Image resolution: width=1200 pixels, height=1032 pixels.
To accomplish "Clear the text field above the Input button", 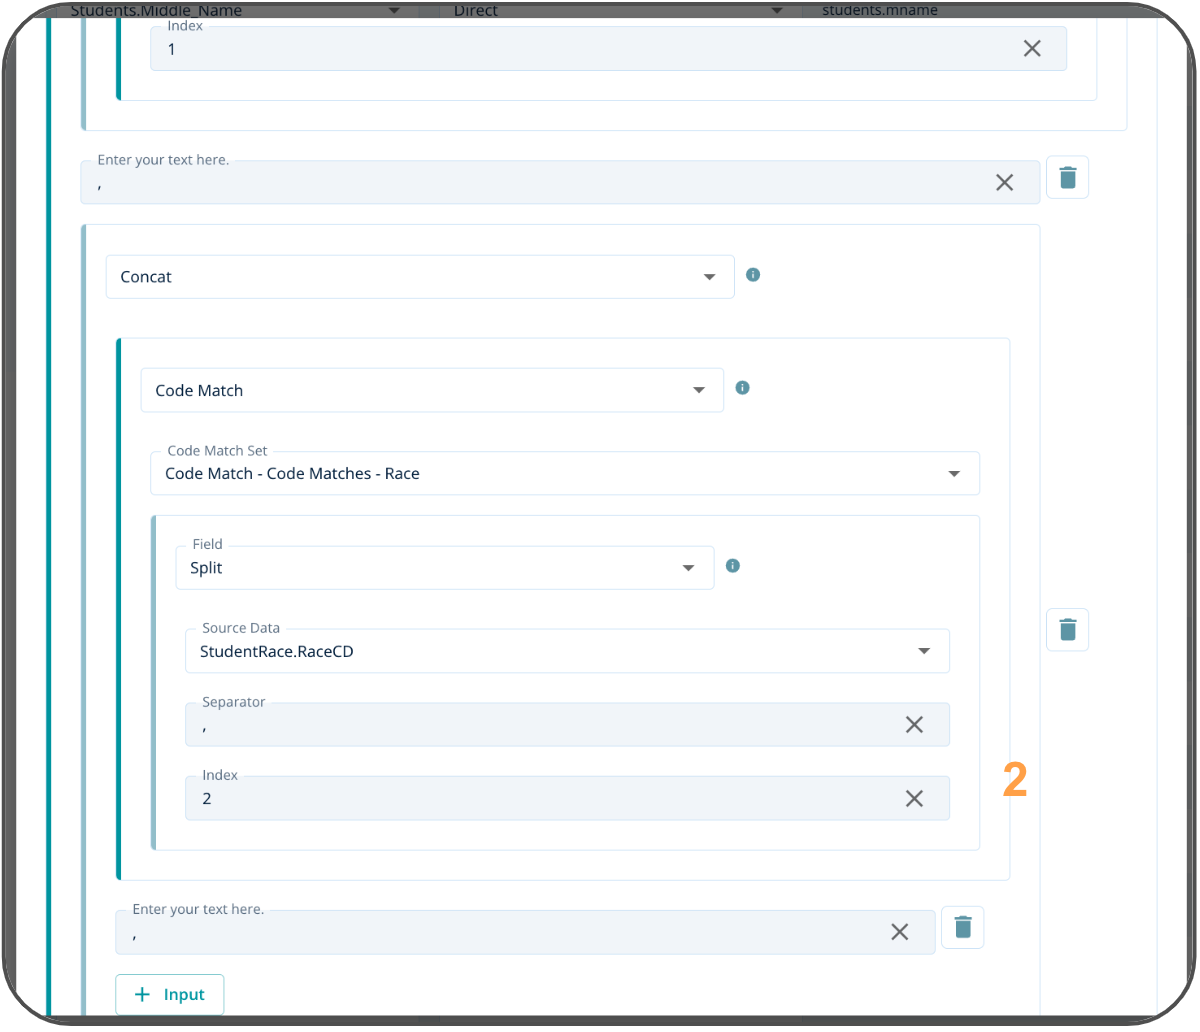I will tap(899, 932).
